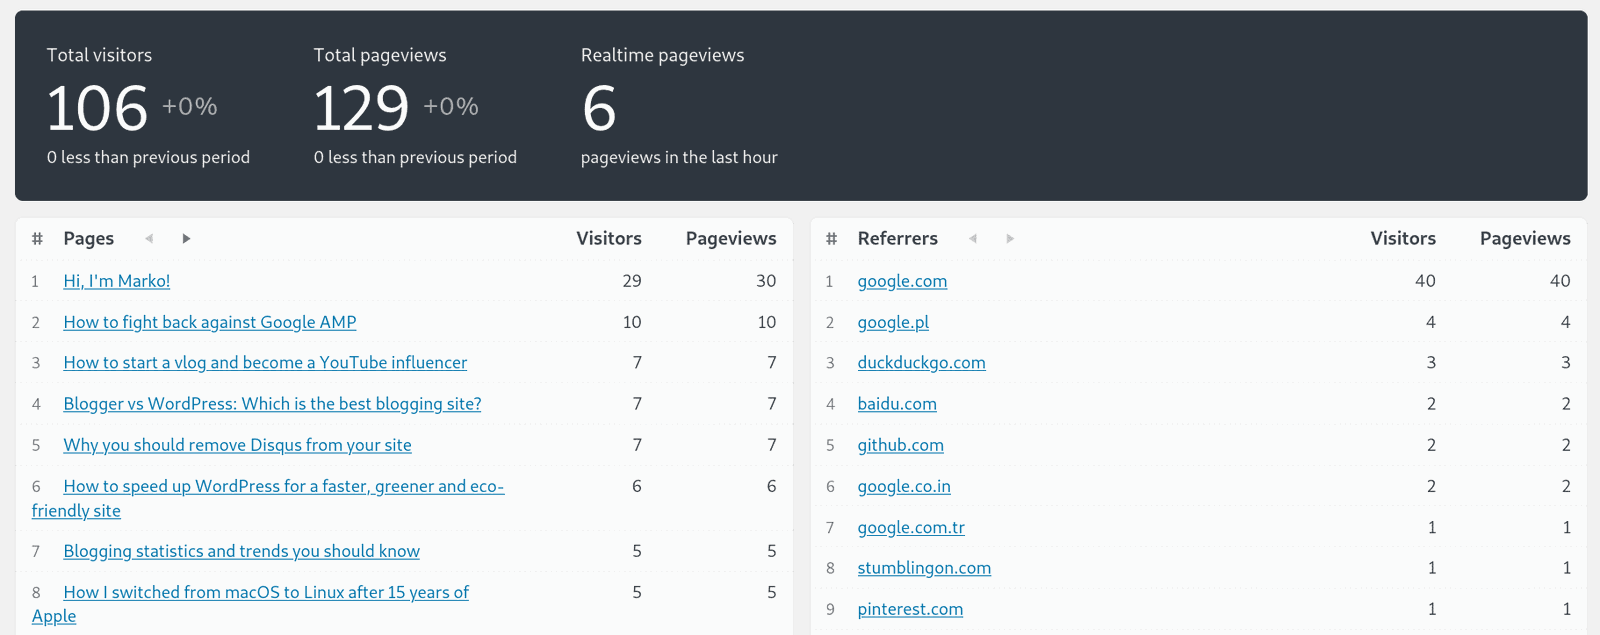
Task: Open baidu.com referrer link
Action: 897,404
